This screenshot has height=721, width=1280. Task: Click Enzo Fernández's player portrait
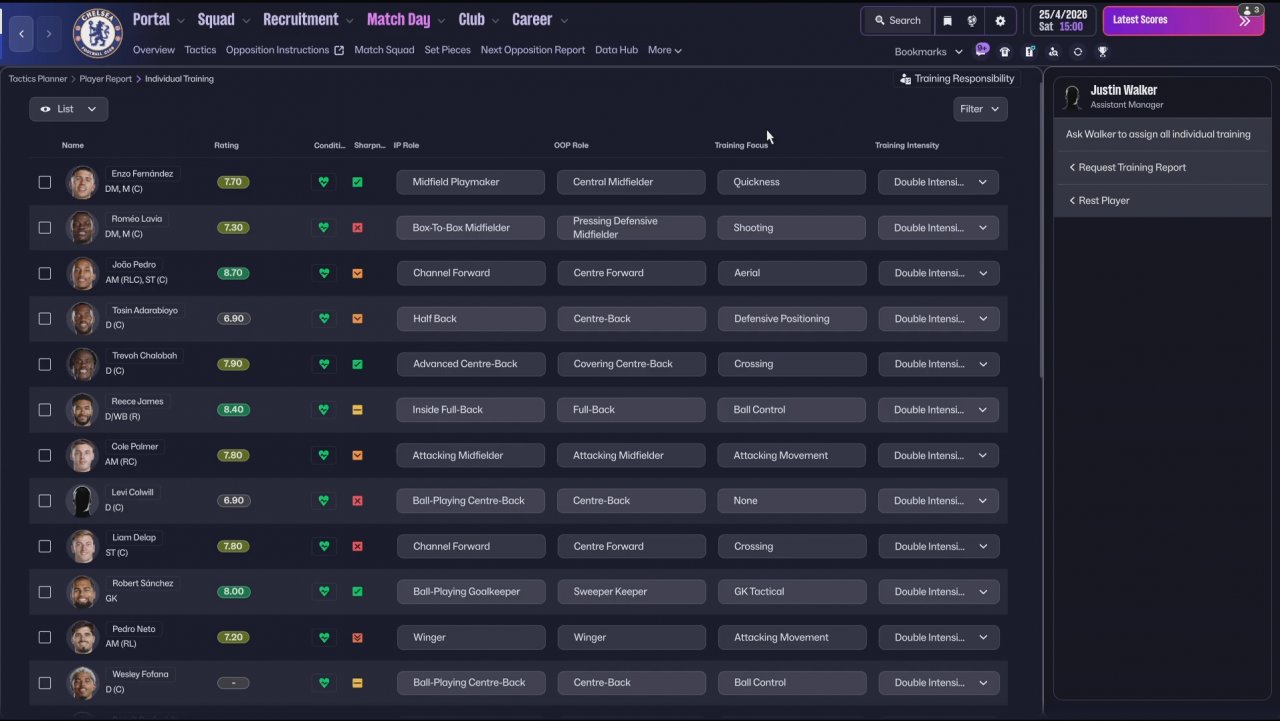click(82, 182)
